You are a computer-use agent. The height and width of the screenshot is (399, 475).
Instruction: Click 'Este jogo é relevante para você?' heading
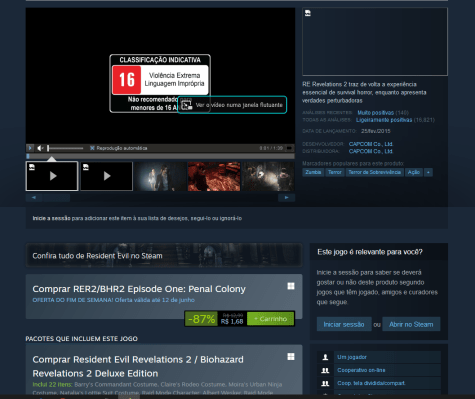[370, 252]
